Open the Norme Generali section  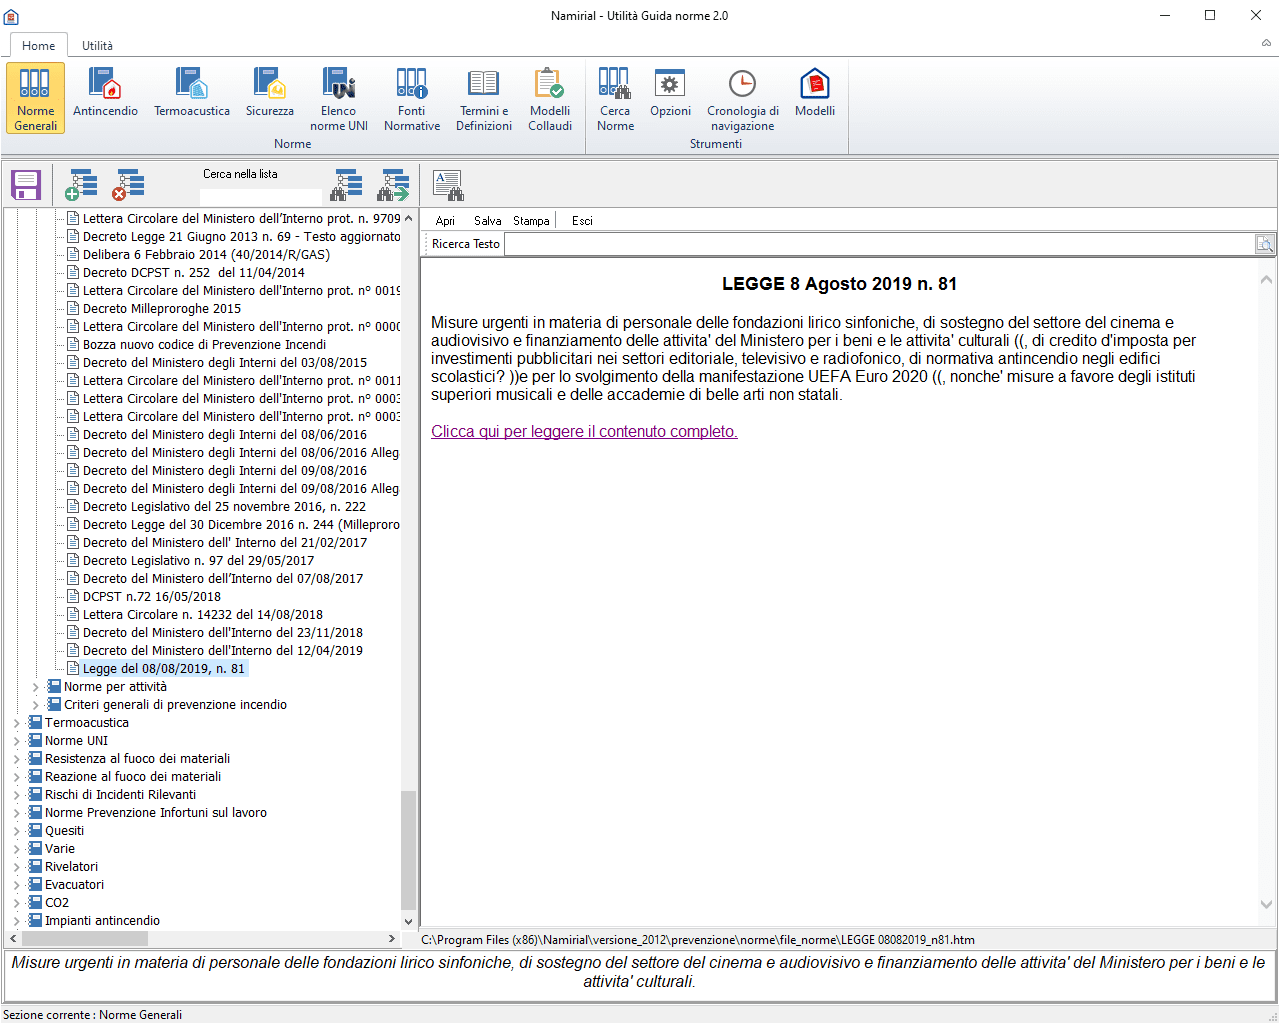[x=35, y=98]
